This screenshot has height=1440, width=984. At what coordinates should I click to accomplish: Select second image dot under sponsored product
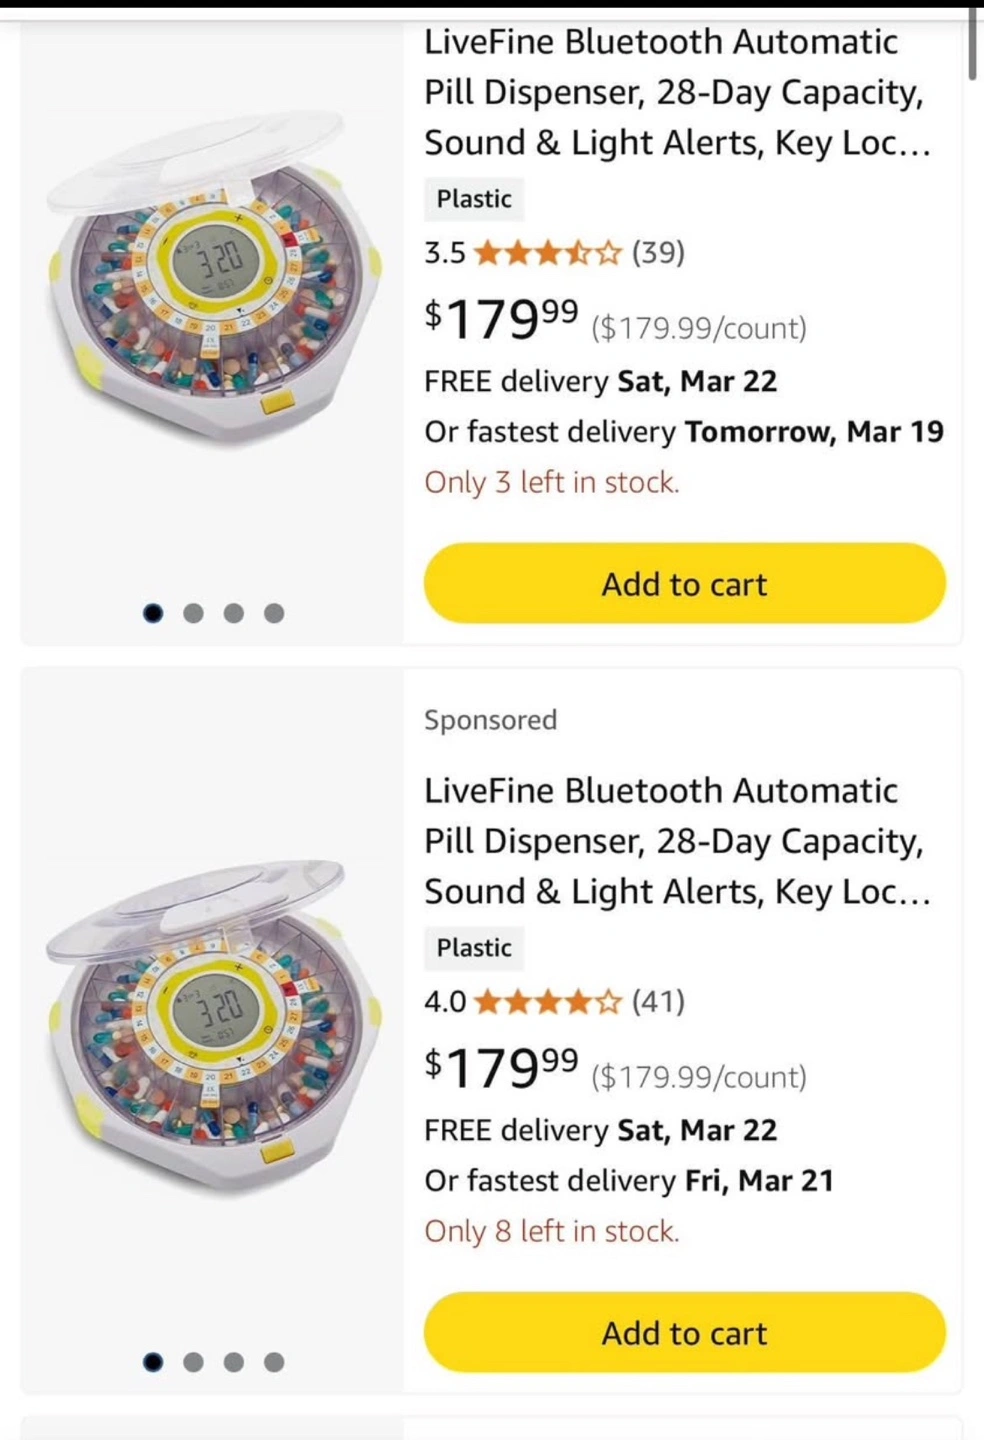click(194, 1362)
